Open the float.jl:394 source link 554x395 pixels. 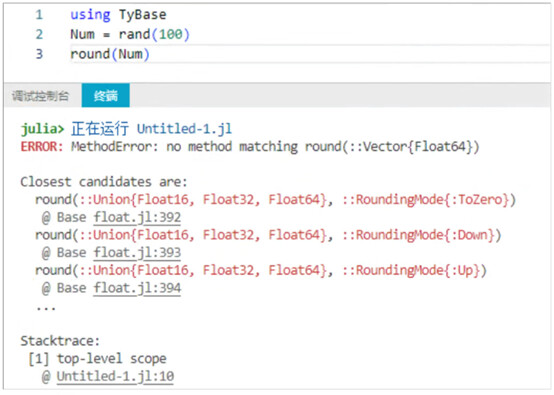(137, 288)
